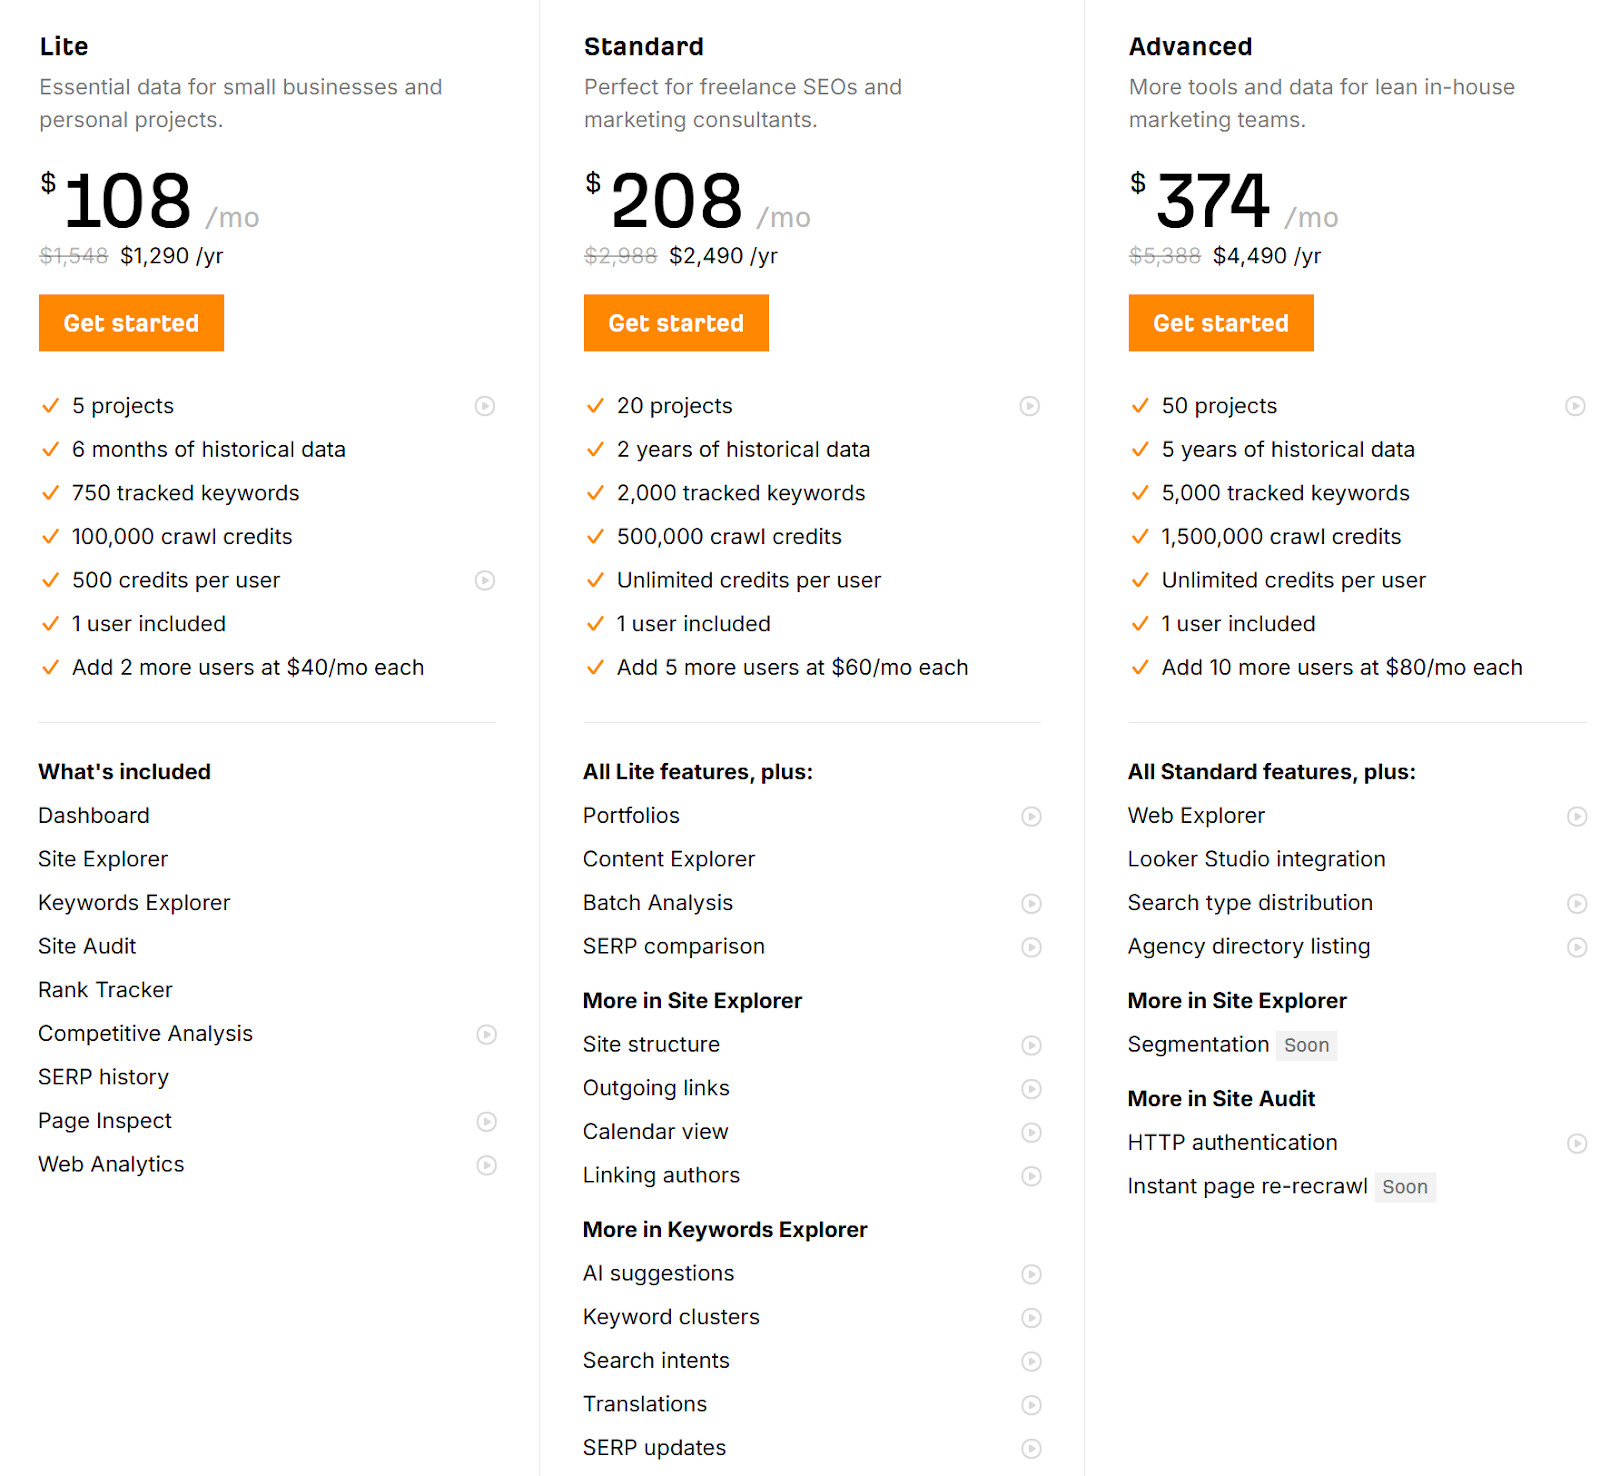The width and height of the screenshot is (1600, 1476).
Task: Click play icon beside Batch Analysis
Action: point(1031,904)
